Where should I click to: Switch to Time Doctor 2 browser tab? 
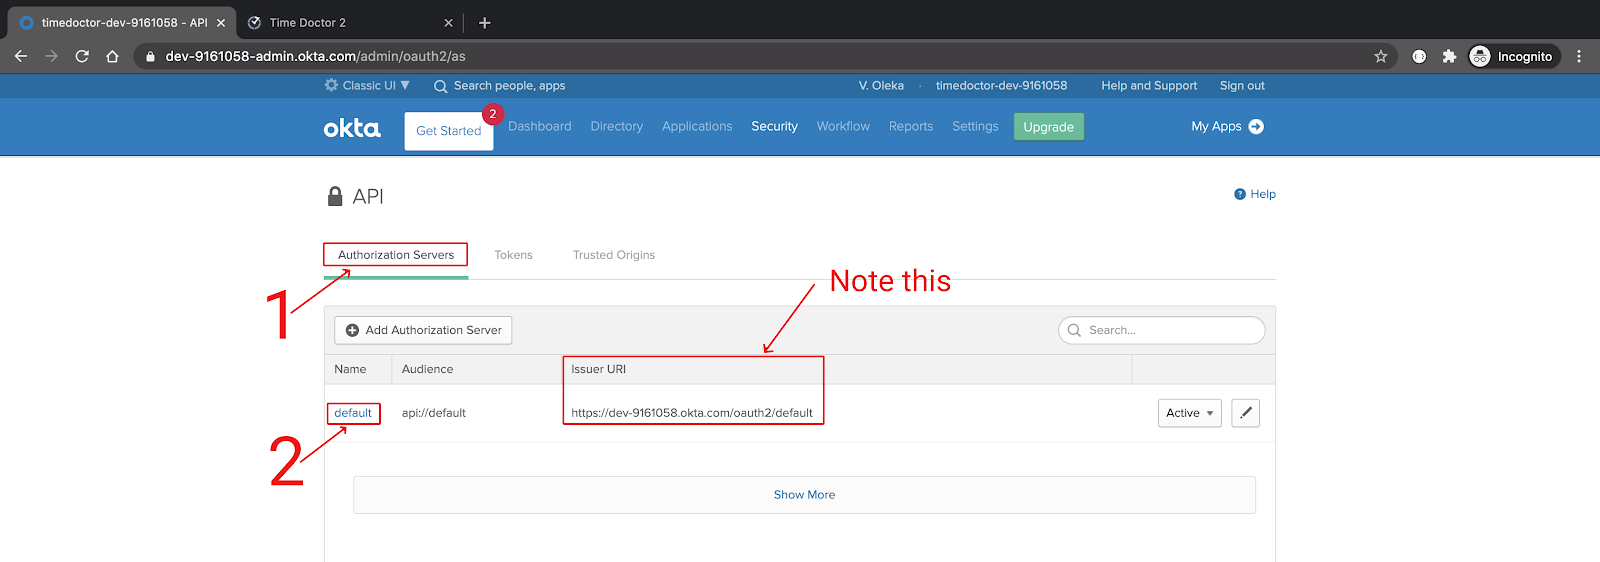pos(350,22)
